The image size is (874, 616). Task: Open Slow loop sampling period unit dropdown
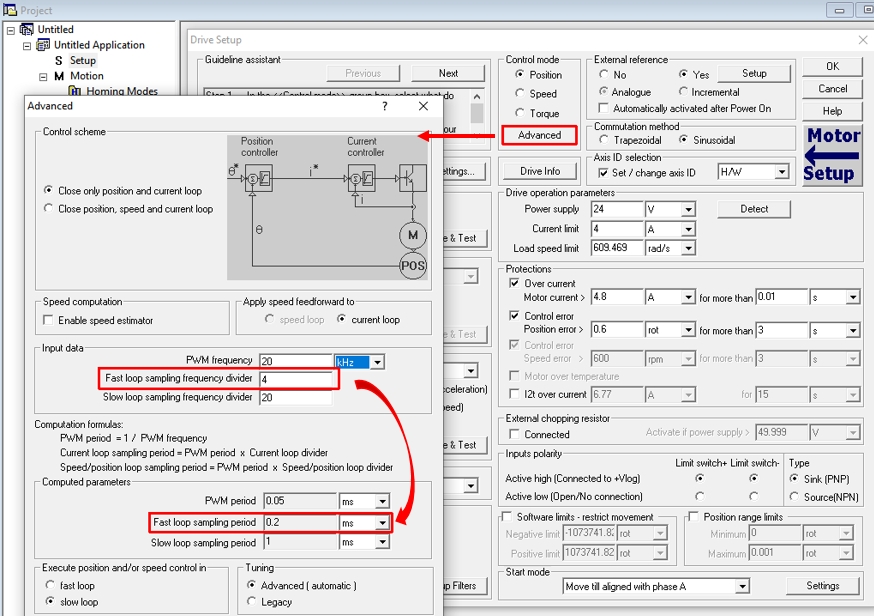pos(382,542)
